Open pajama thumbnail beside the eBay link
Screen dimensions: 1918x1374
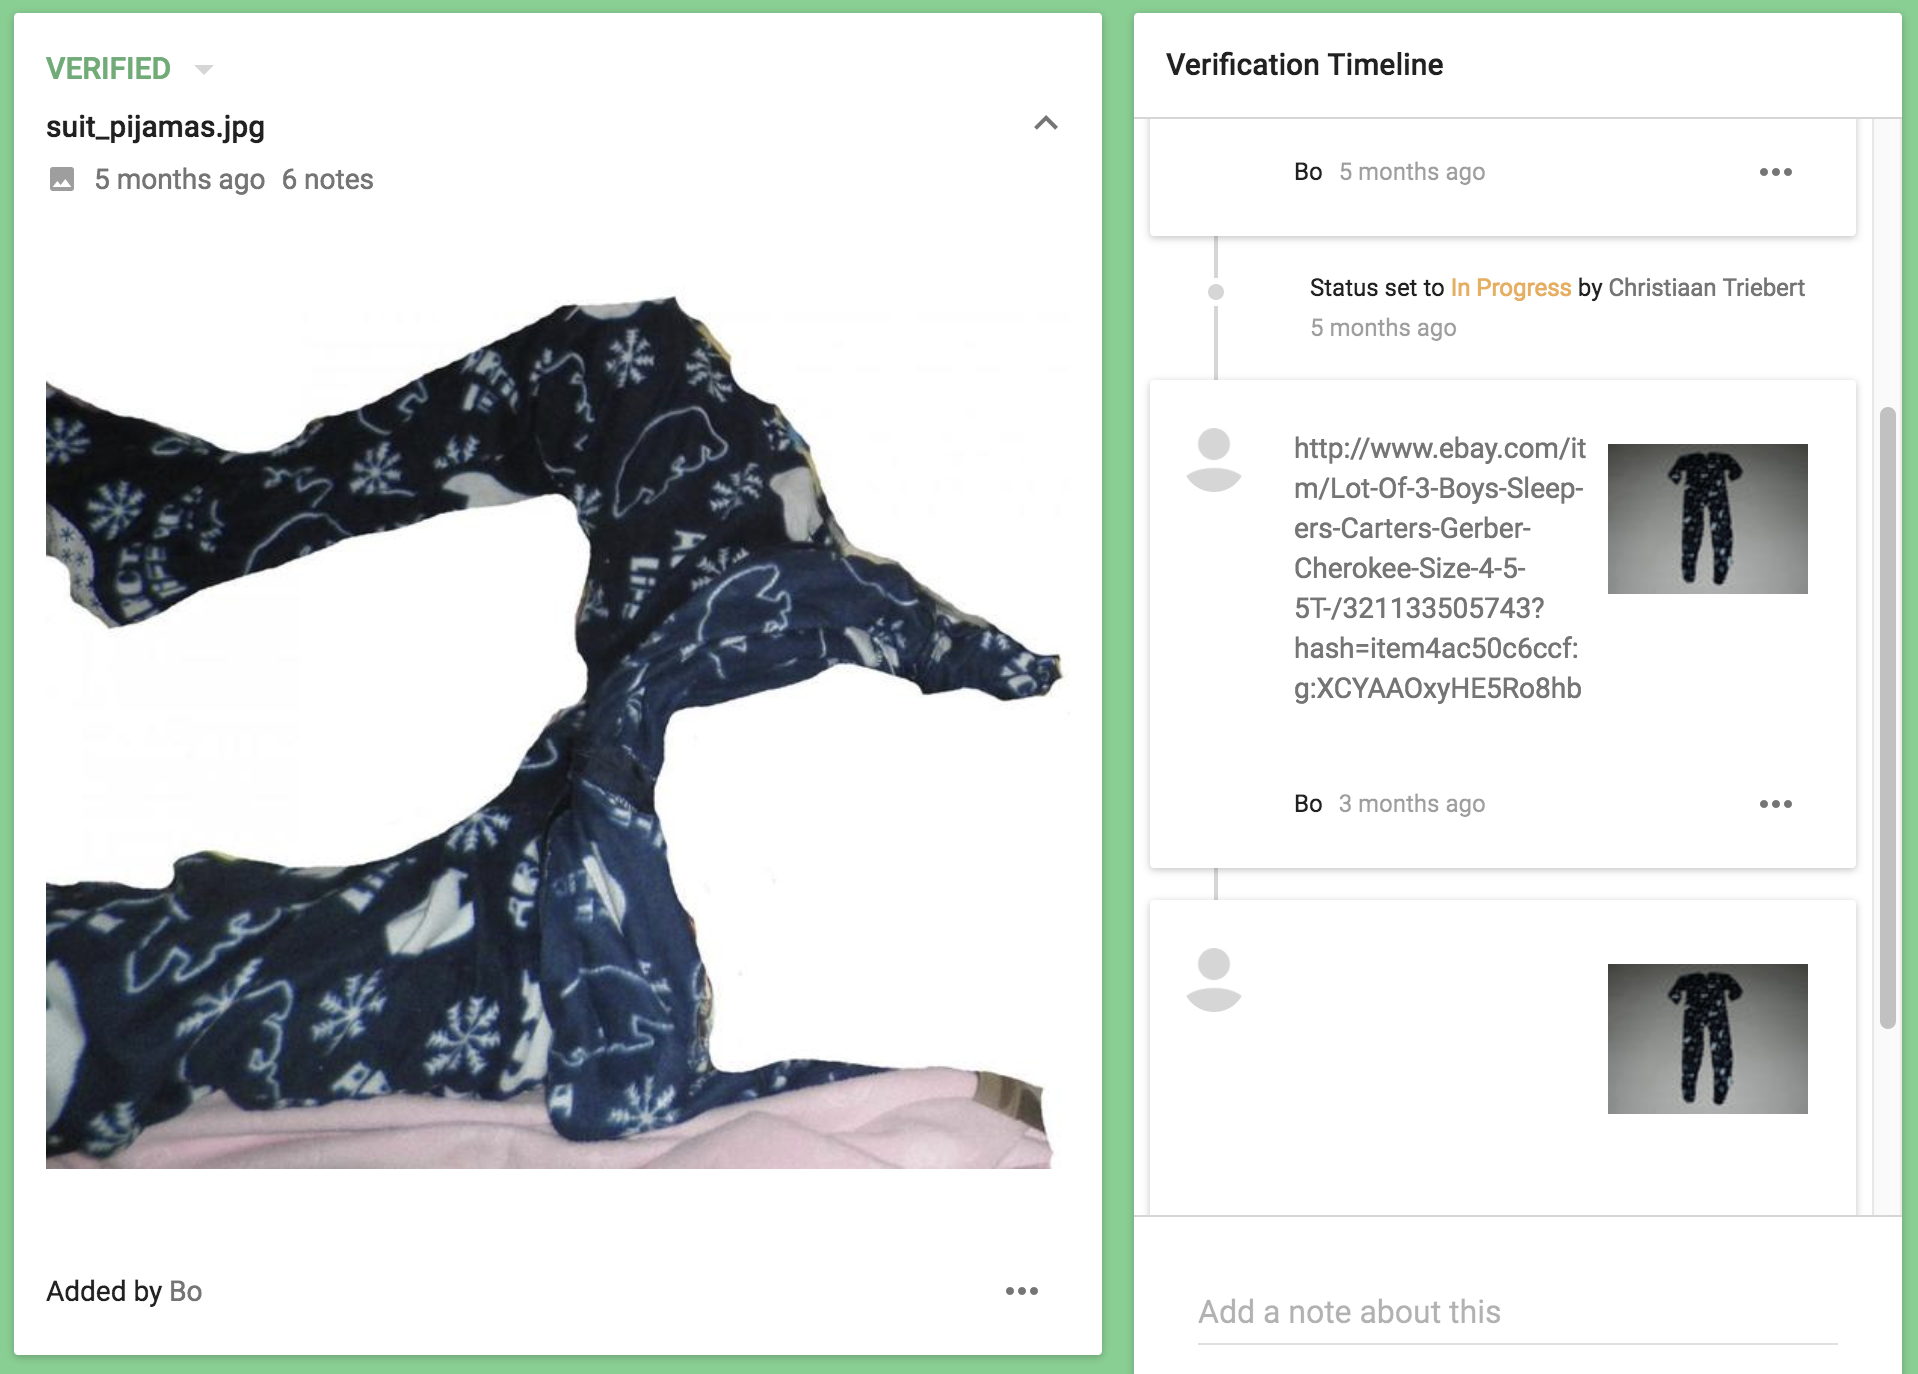click(x=1708, y=519)
